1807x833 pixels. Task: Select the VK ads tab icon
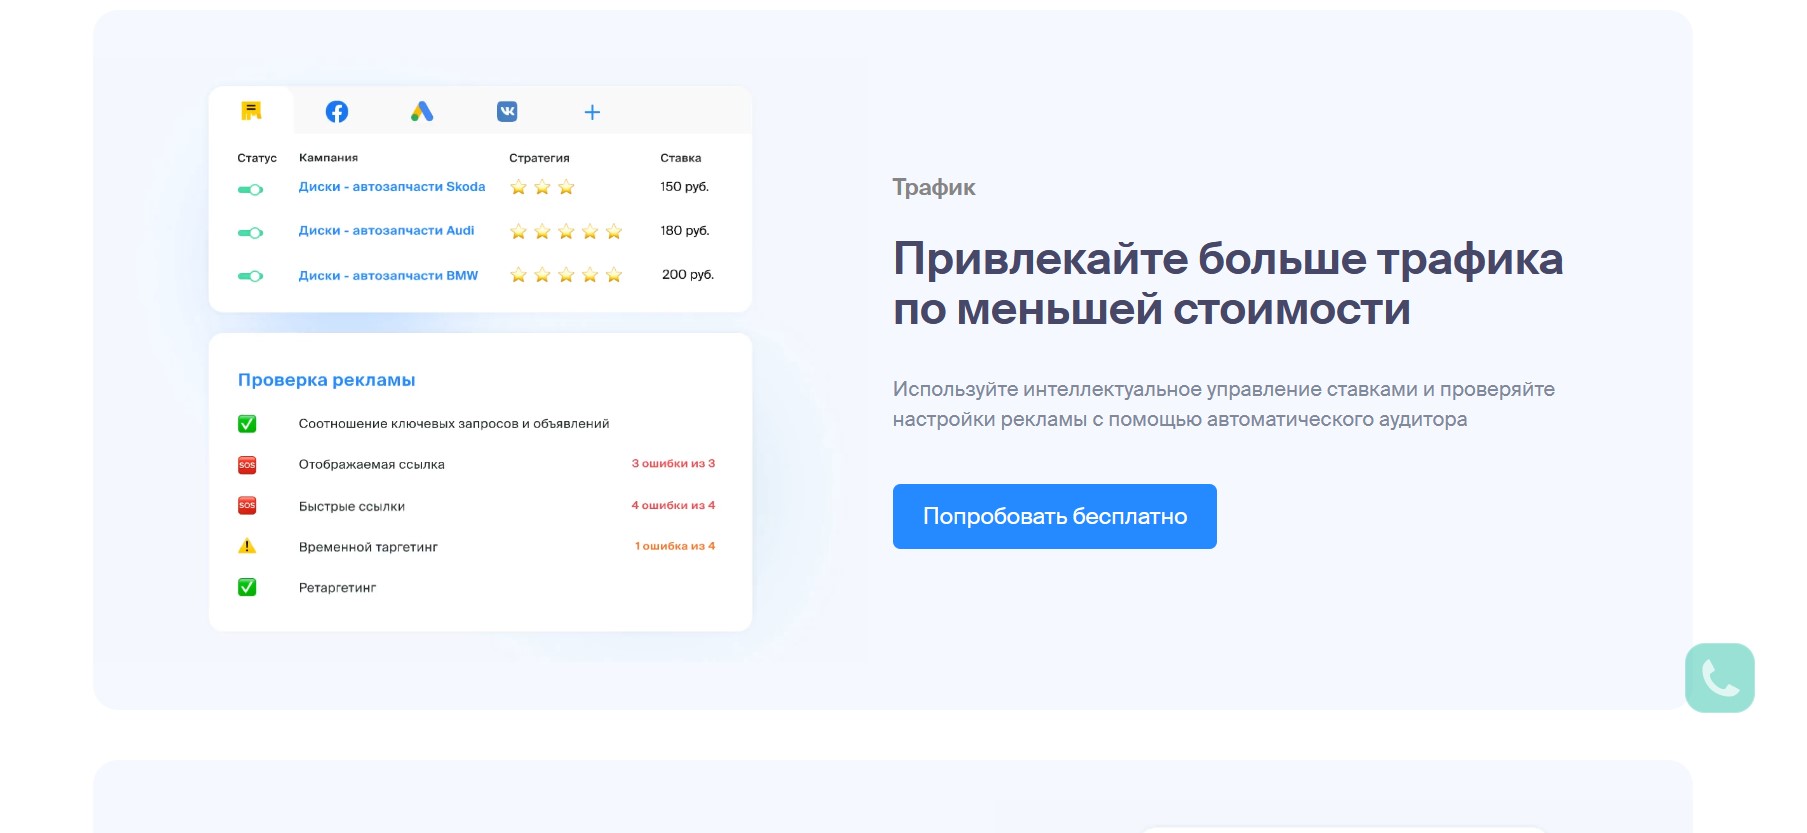coord(507,111)
